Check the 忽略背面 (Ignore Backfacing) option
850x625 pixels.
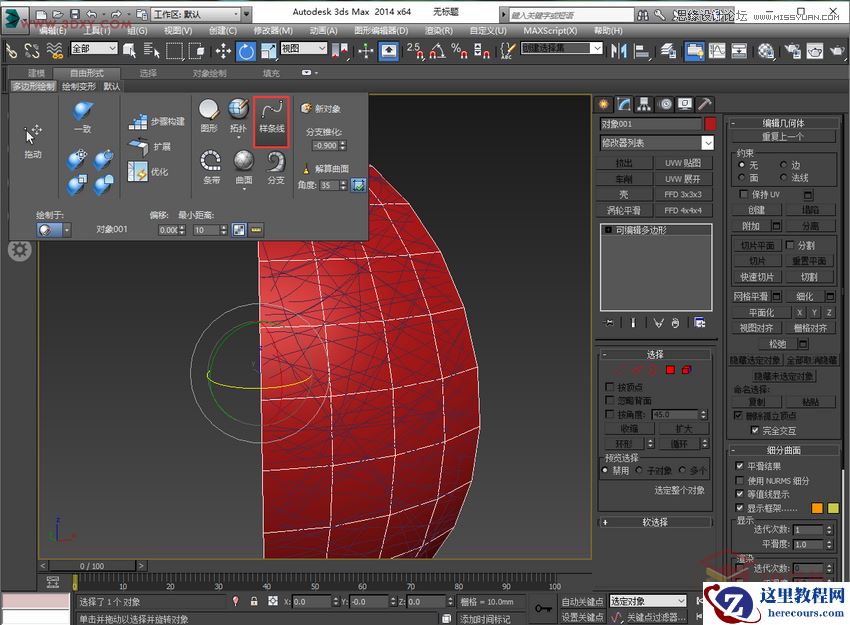(x=609, y=401)
